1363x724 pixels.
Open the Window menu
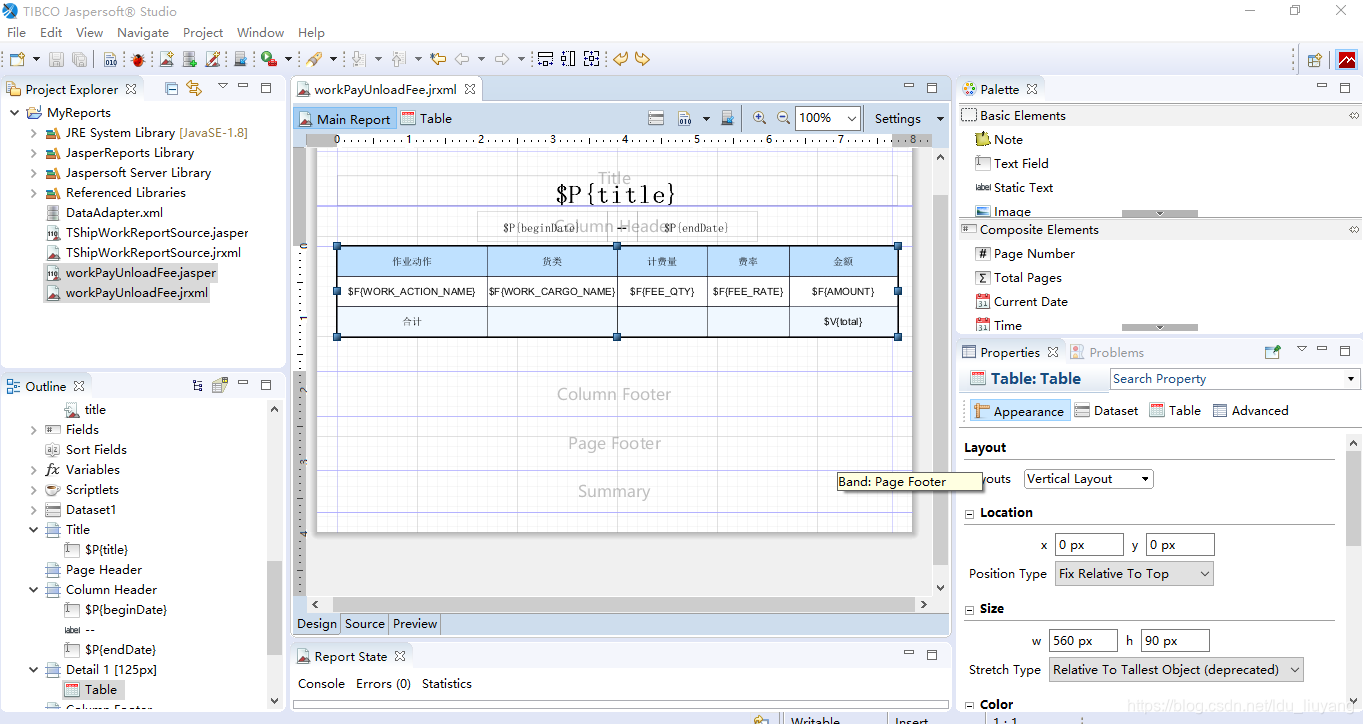(x=260, y=32)
